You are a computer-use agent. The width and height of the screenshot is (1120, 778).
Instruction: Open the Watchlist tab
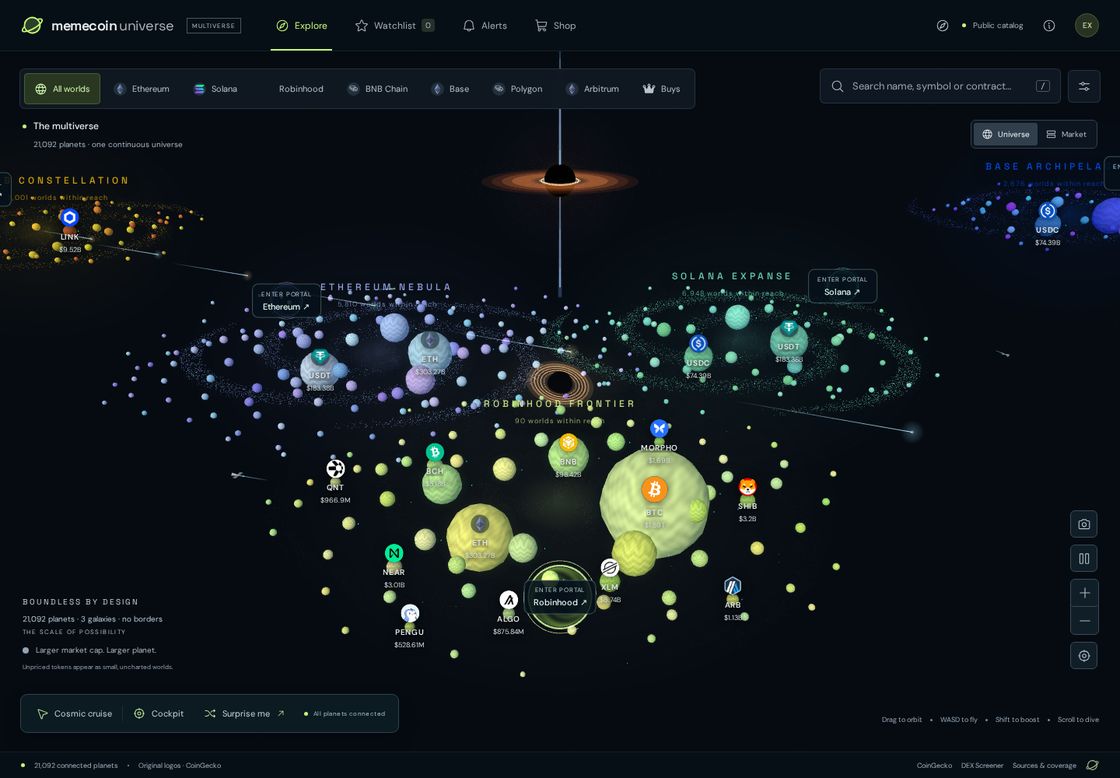click(394, 26)
